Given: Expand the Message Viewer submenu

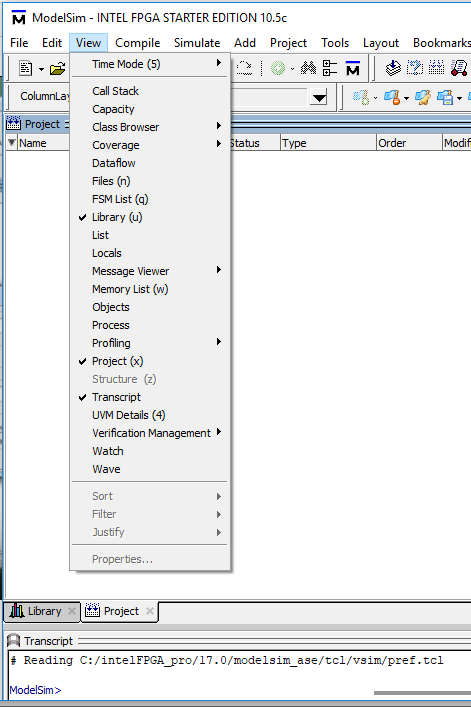Looking at the screenshot, I should [x=150, y=271].
